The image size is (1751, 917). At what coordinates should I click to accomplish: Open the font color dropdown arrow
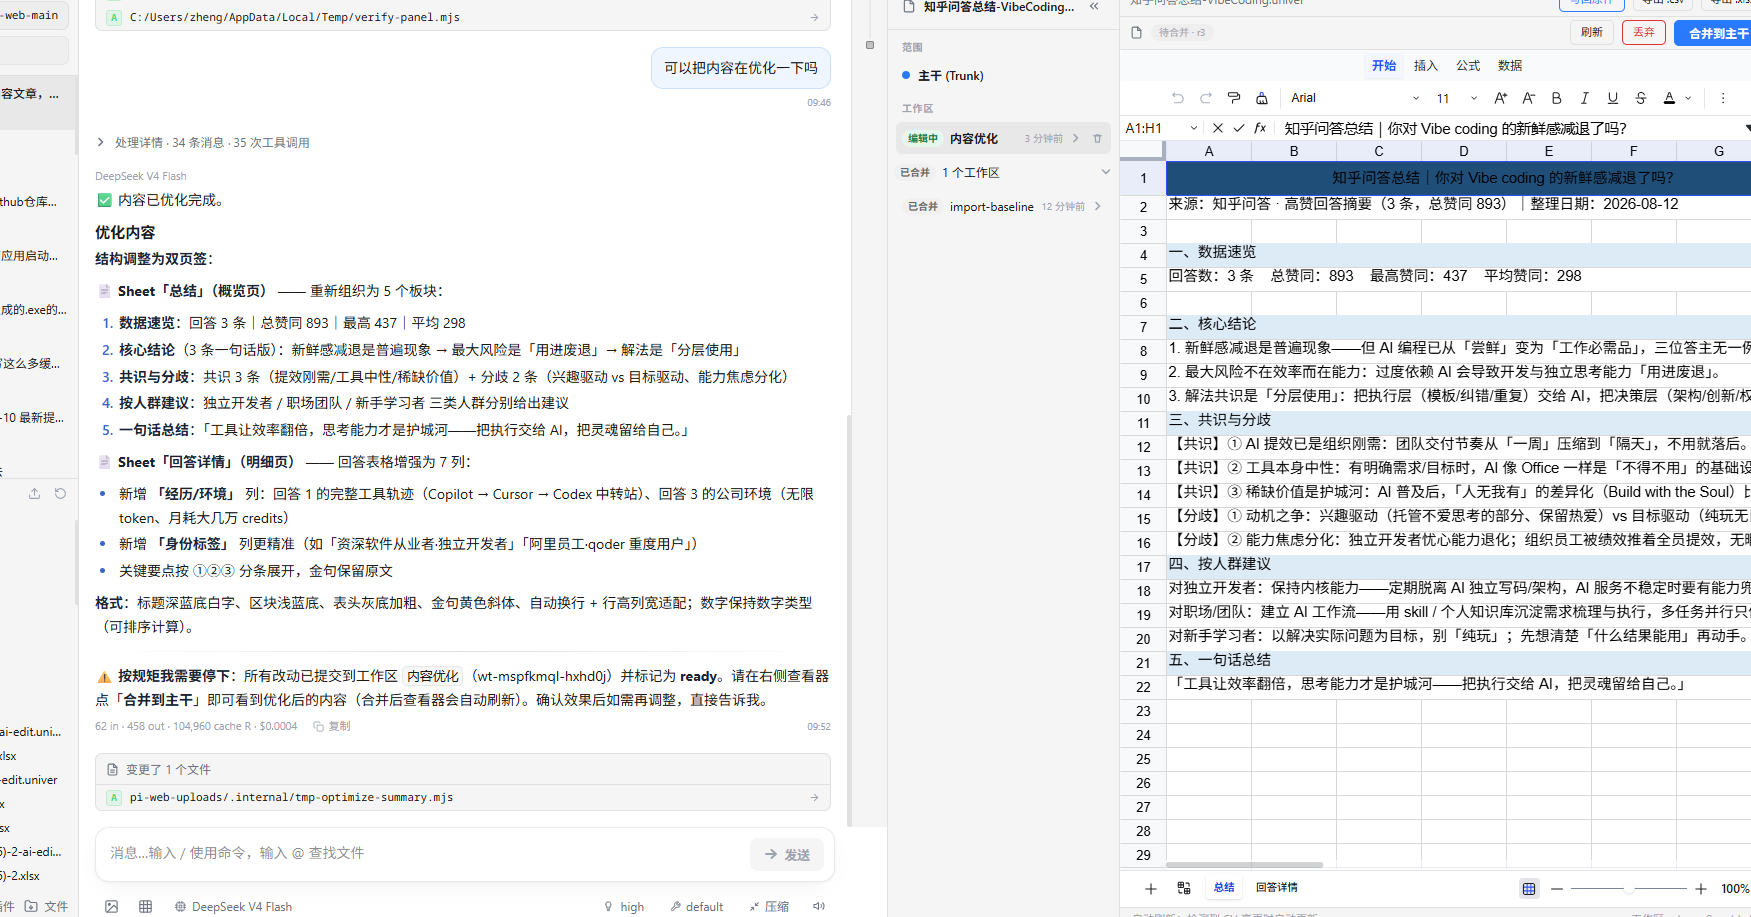[x=1689, y=98]
